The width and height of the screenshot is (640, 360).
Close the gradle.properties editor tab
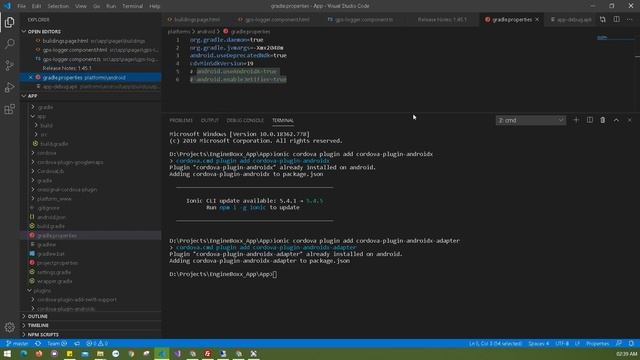pos(537,19)
